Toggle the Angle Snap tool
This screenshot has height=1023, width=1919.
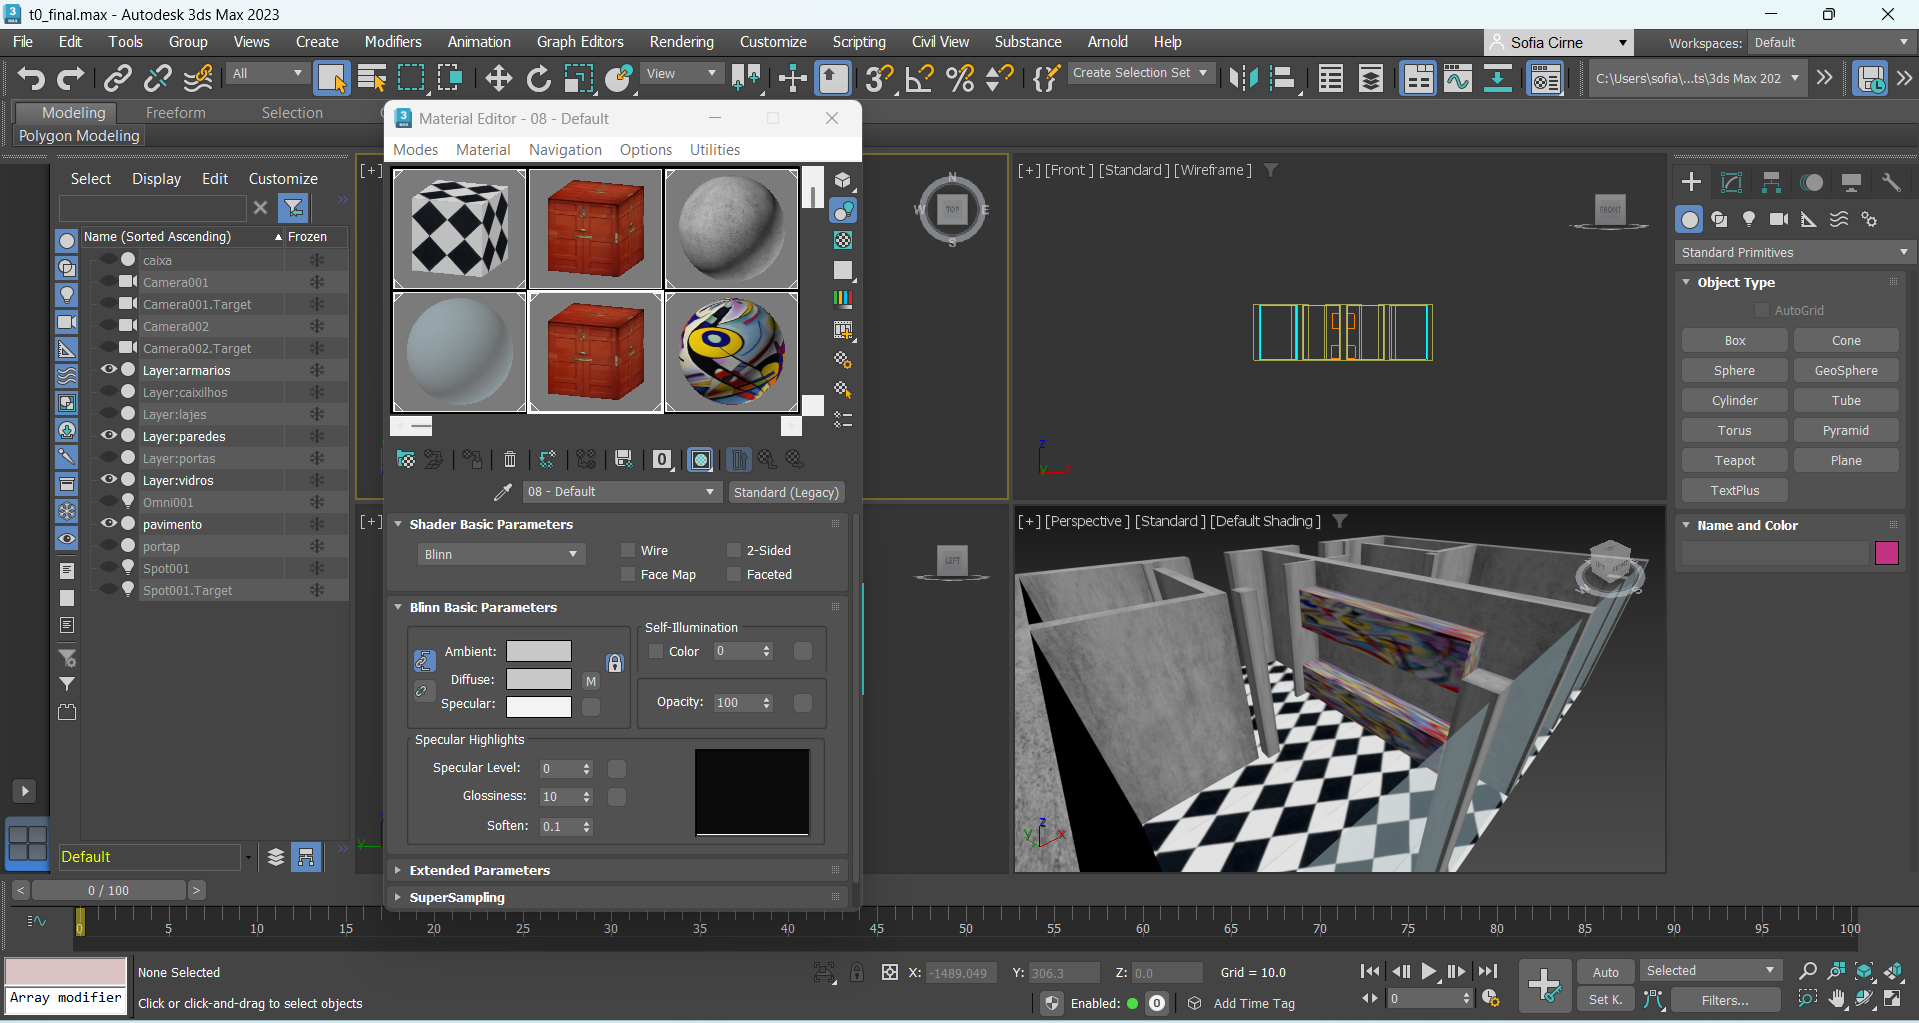pyautogui.click(x=919, y=78)
